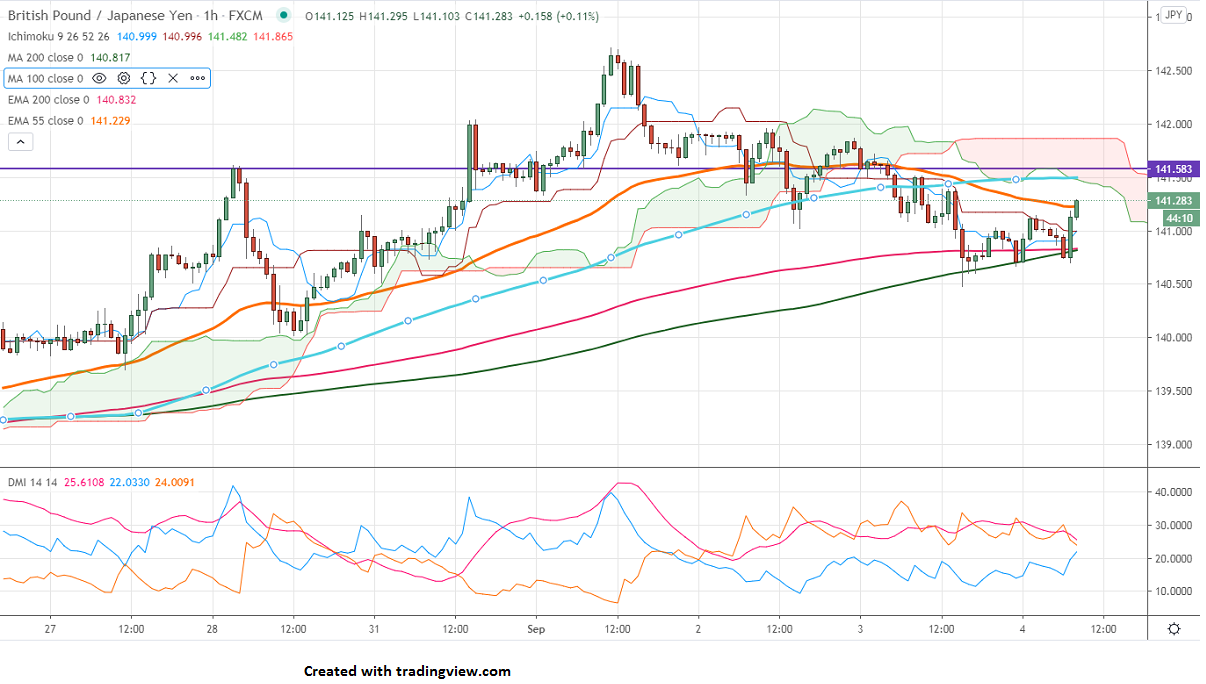Remove the MA 100 indicator

coord(173,78)
